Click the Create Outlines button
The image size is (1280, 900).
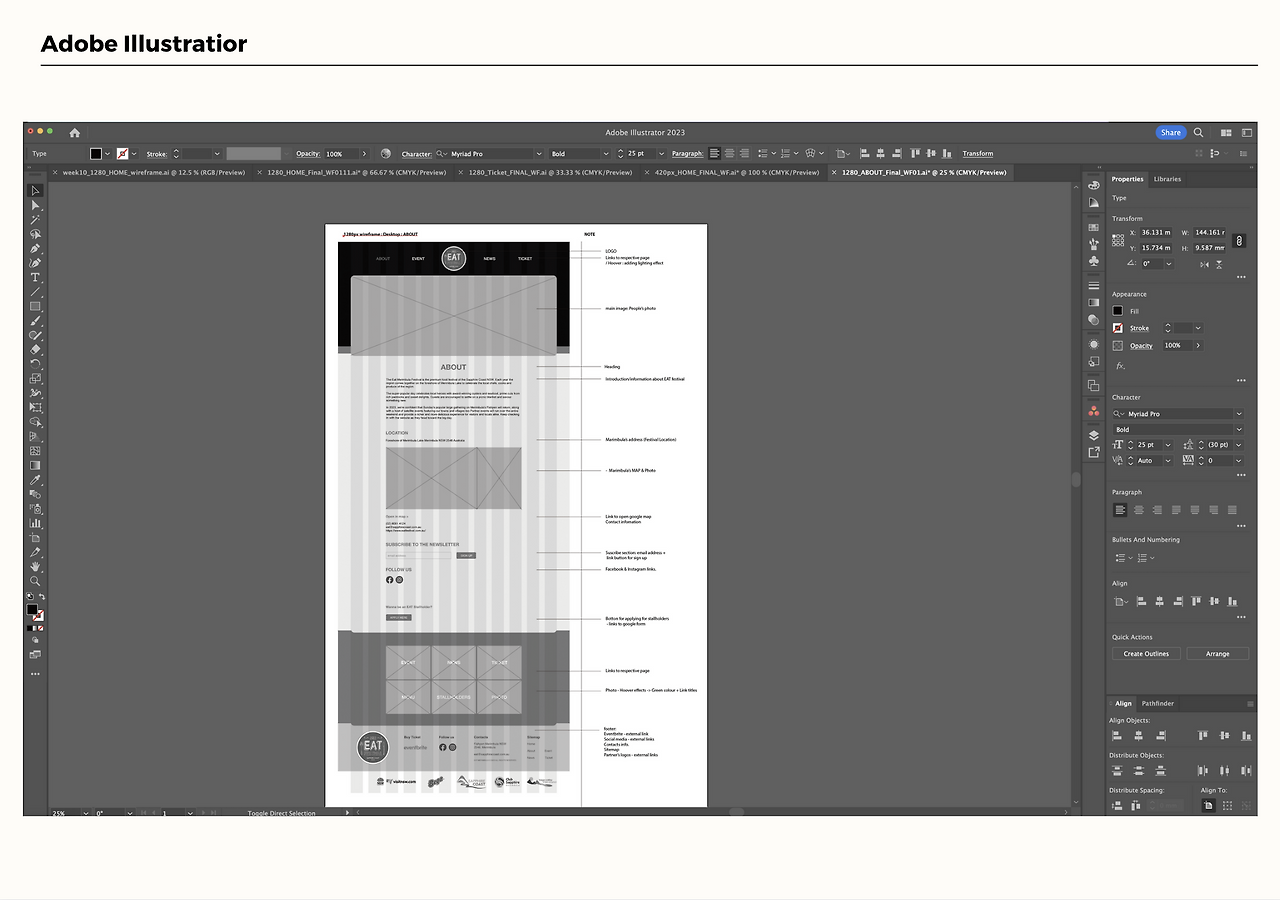point(1146,653)
